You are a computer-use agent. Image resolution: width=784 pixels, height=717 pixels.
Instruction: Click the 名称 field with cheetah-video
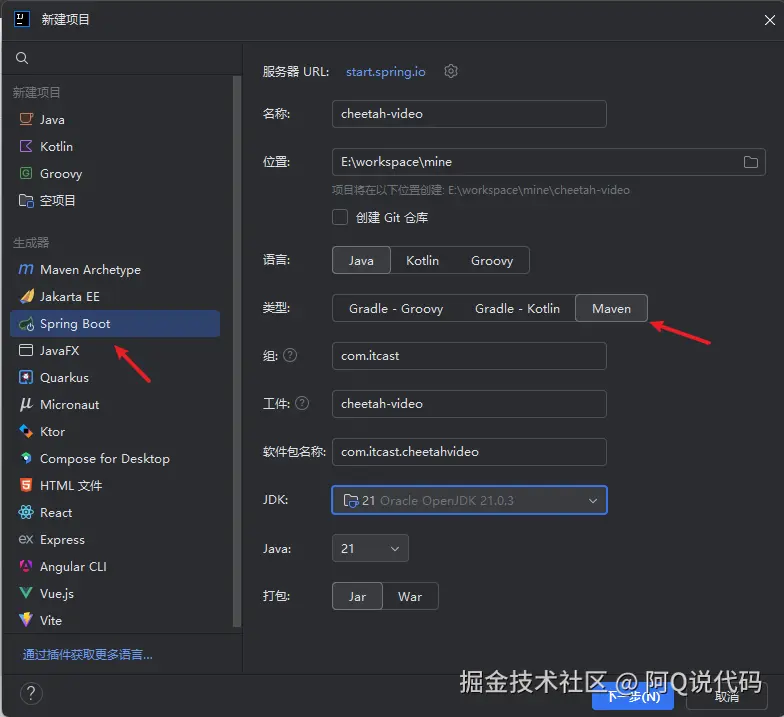point(469,114)
